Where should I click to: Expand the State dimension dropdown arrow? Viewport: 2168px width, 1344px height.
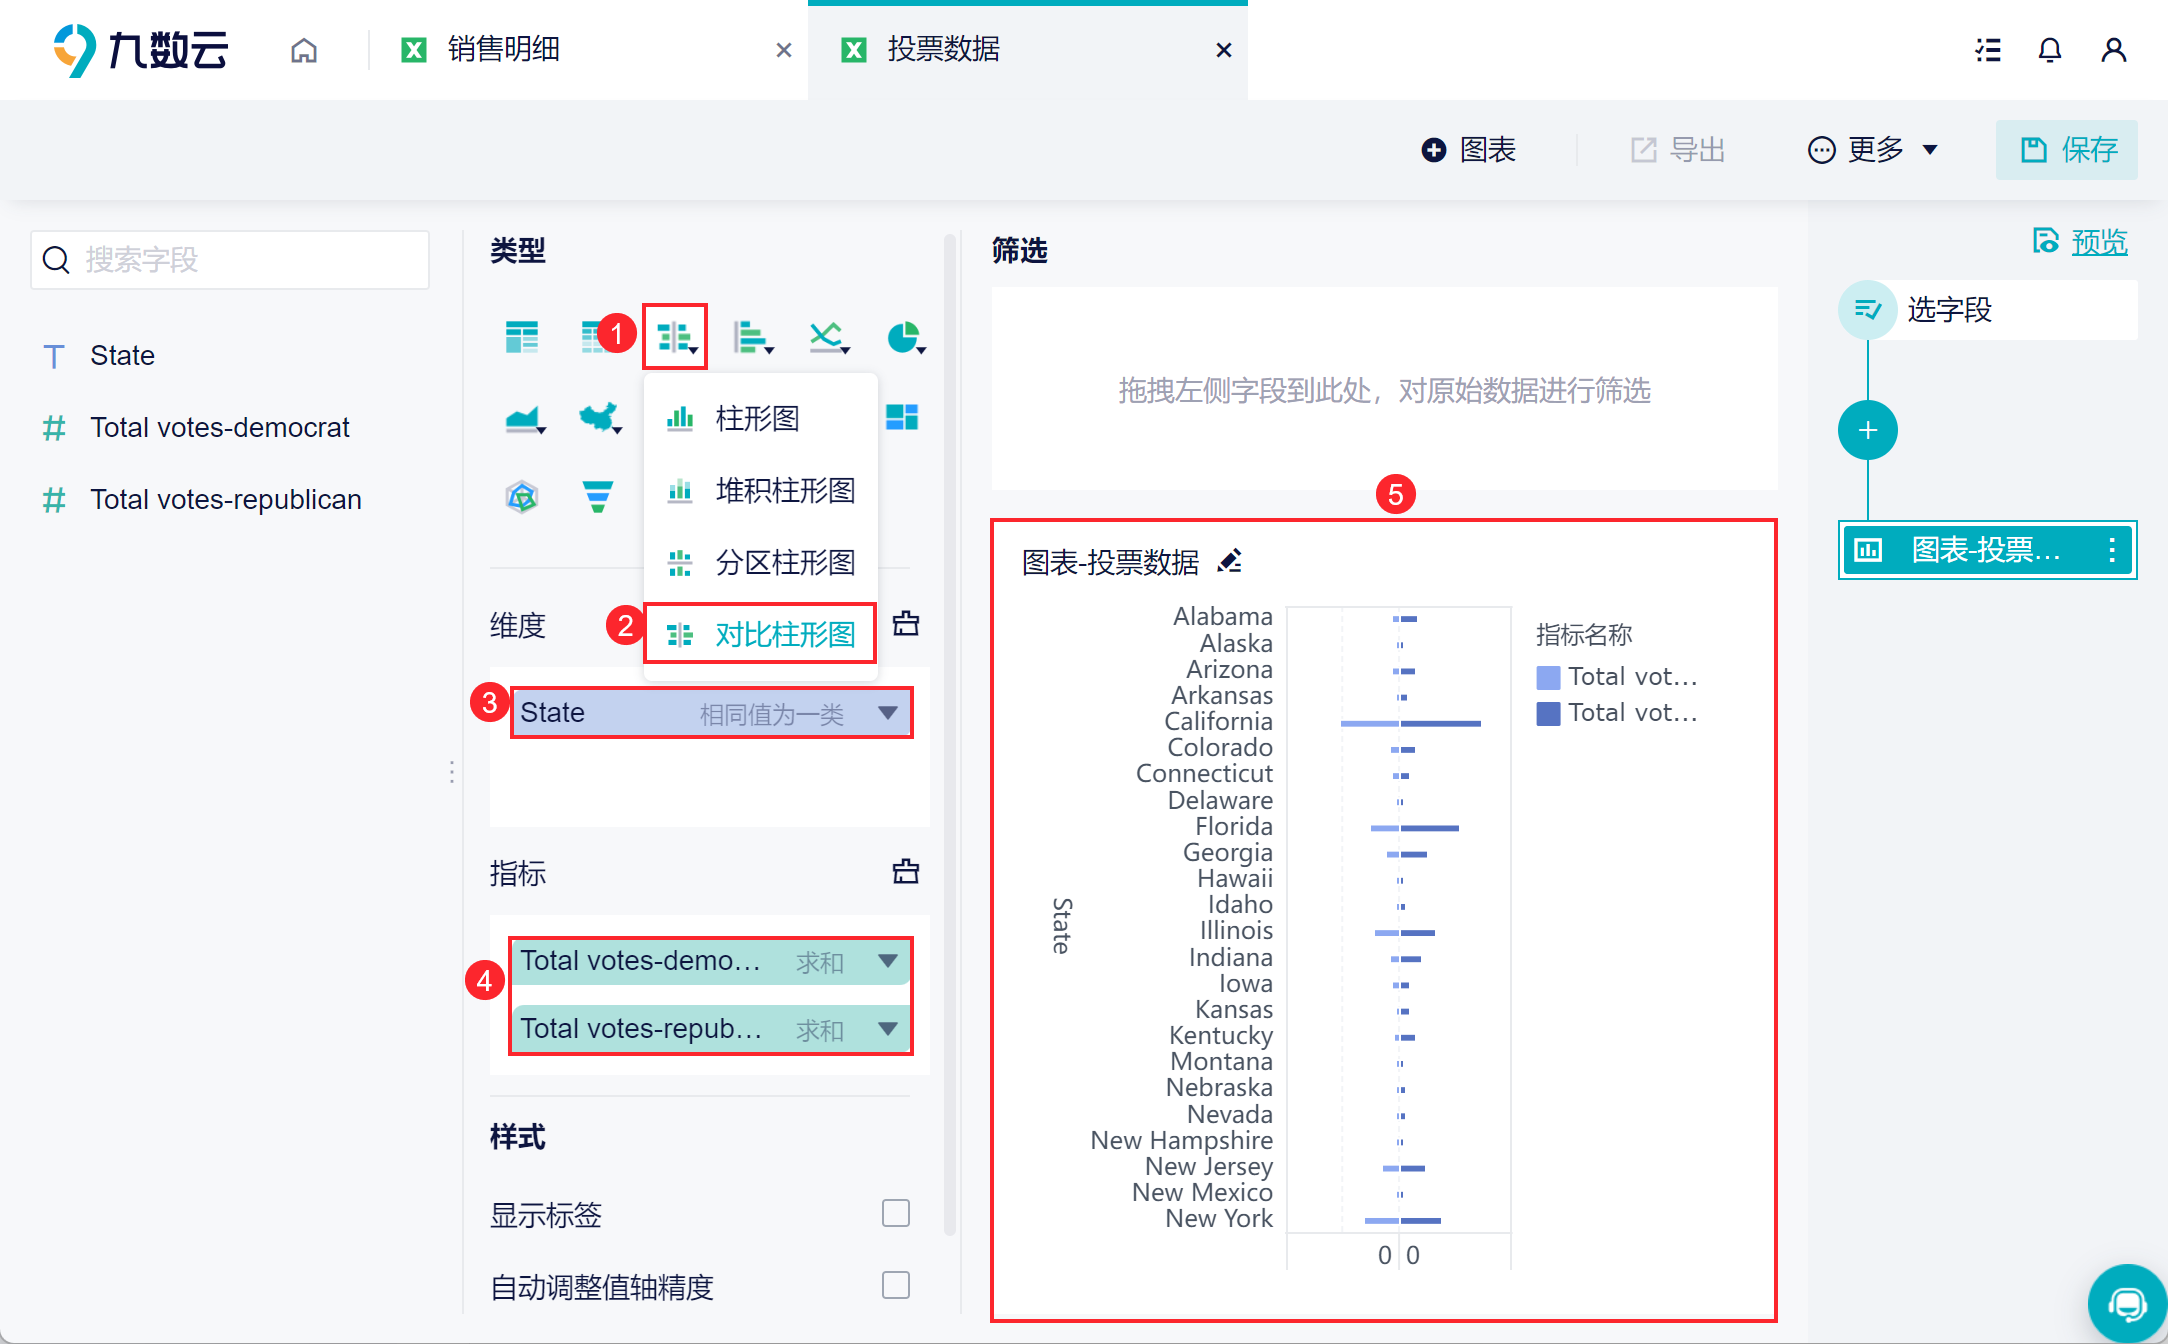[x=887, y=712]
